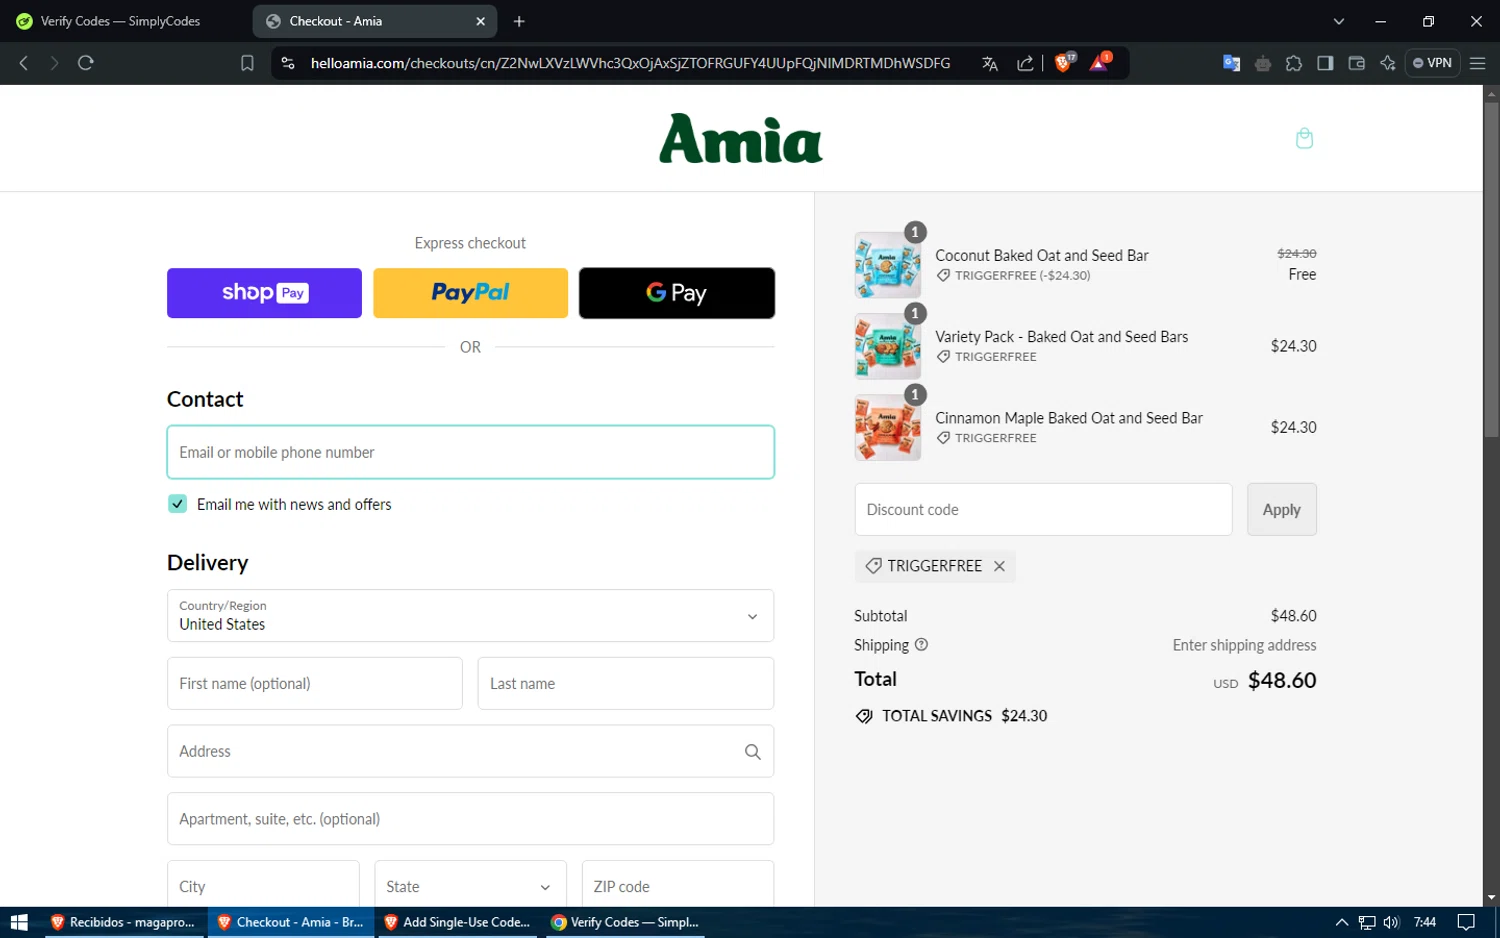The width and height of the screenshot is (1500, 938).
Task: Switch to Recibidos taskbar window
Action: click(x=123, y=922)
